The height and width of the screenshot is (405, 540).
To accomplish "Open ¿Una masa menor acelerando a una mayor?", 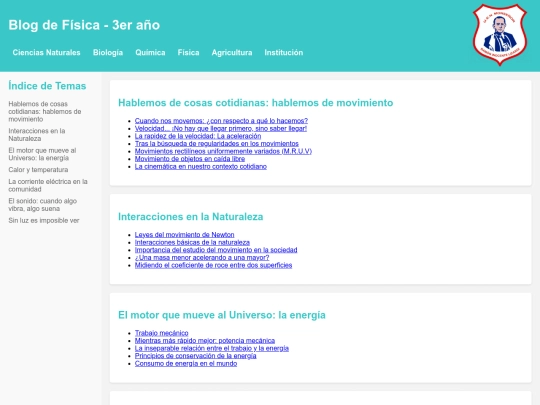I will click(x=202, y=258).
